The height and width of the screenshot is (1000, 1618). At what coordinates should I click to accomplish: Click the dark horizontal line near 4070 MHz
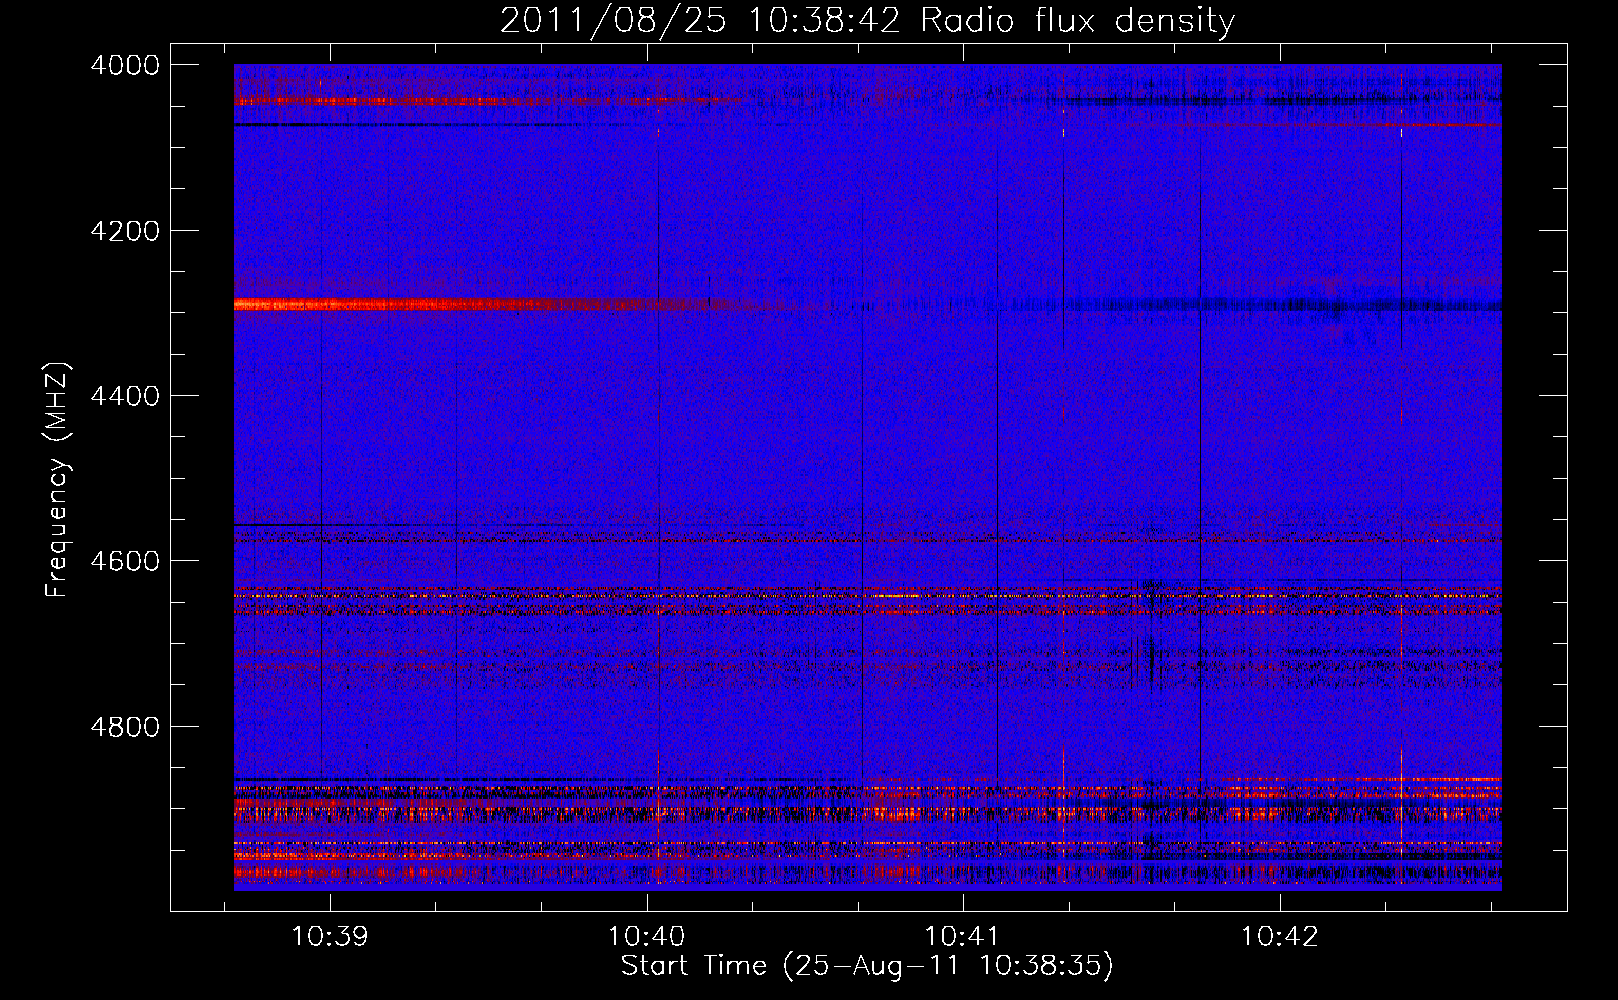(x=400, y=125)
